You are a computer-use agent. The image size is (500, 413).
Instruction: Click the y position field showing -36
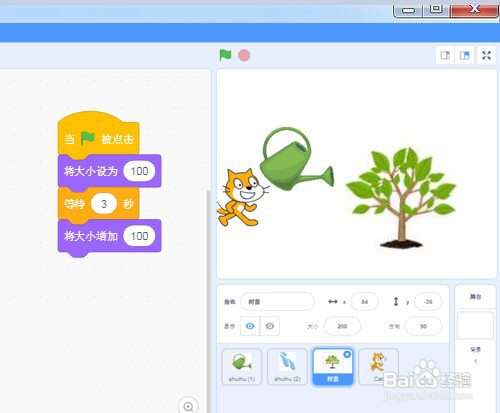pos(428,302)
